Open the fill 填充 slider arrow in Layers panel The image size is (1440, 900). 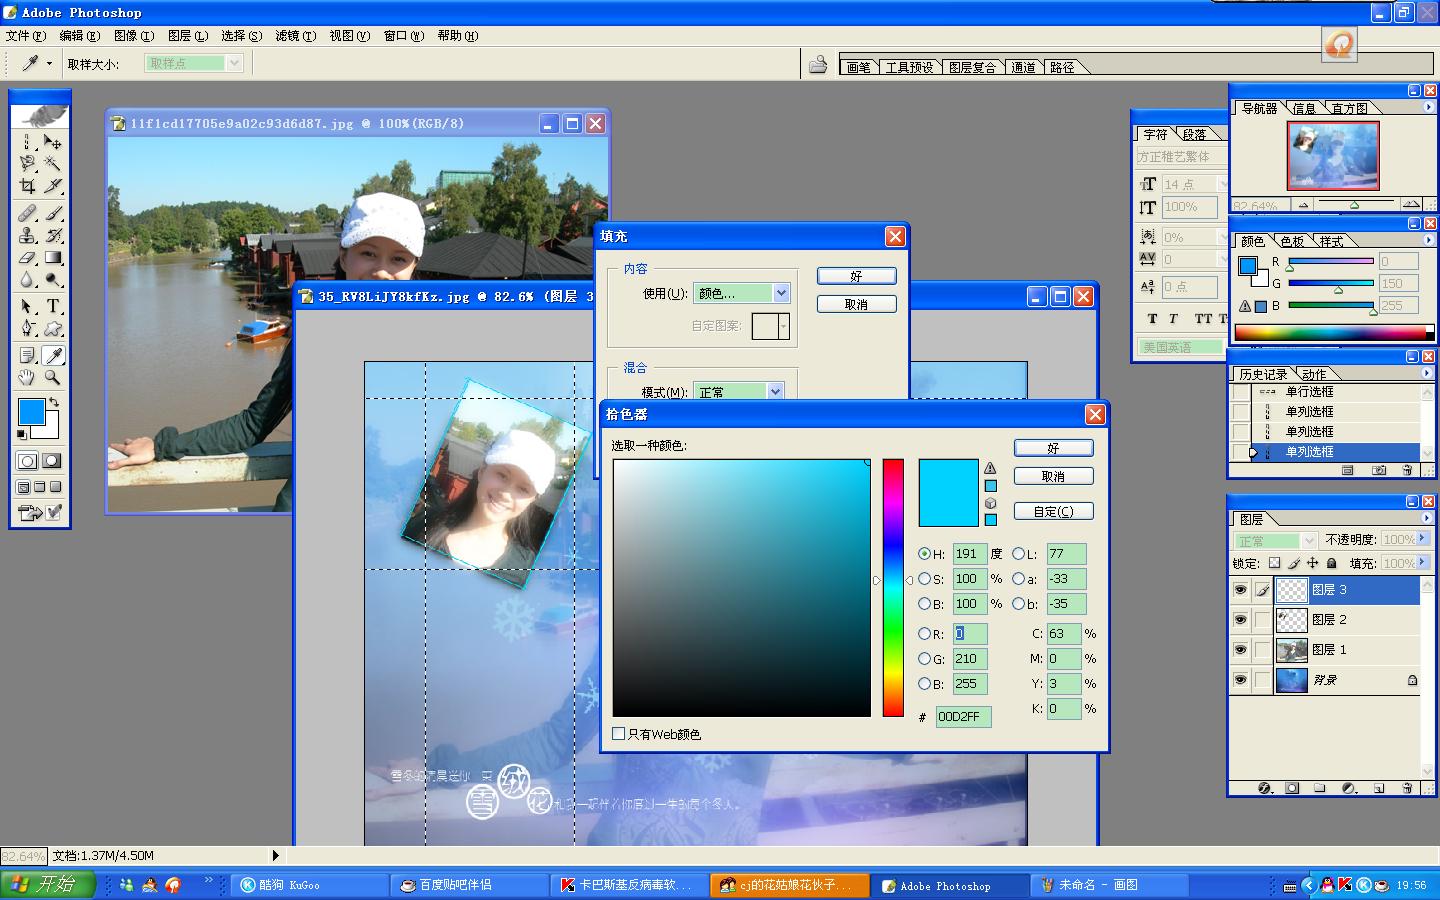[x=1422, y=563]
